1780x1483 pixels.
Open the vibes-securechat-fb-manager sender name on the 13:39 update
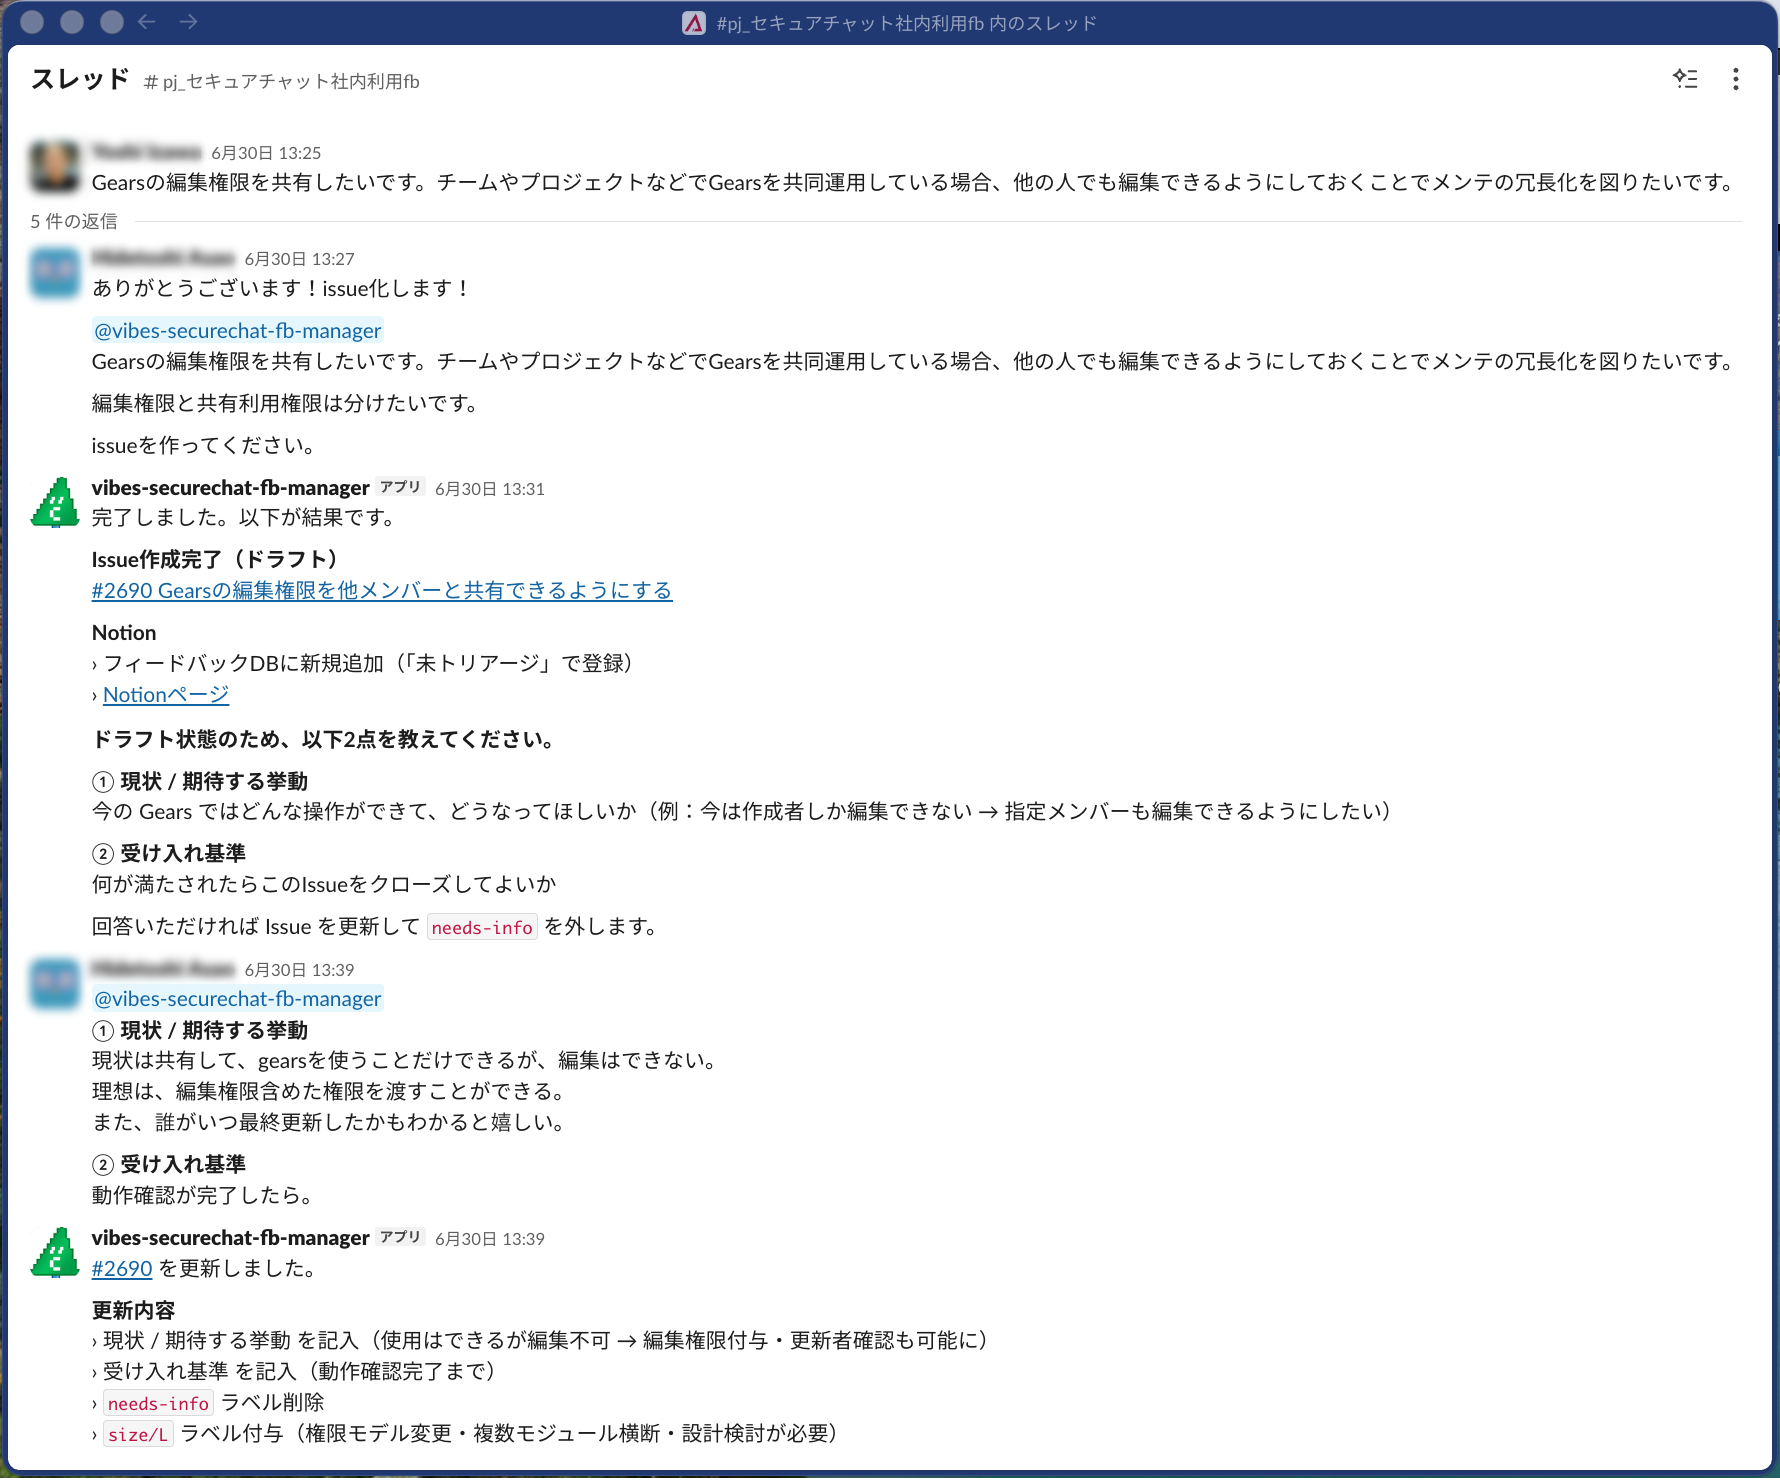(231, 1238)
